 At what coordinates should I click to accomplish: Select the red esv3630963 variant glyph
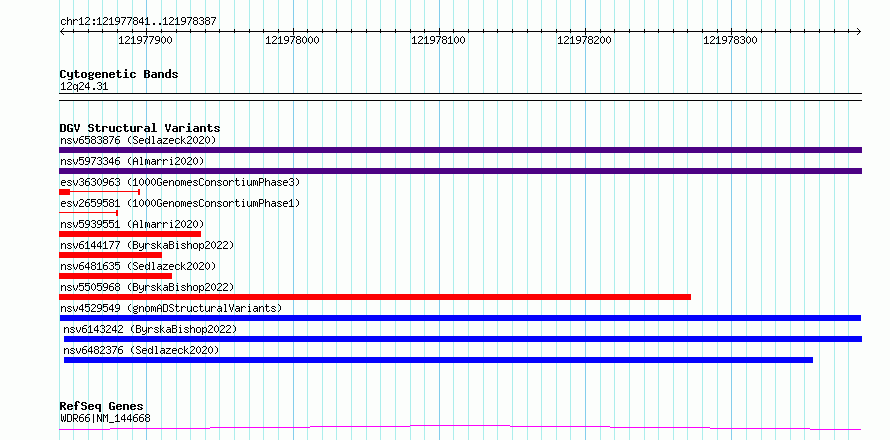coord(99,192)
